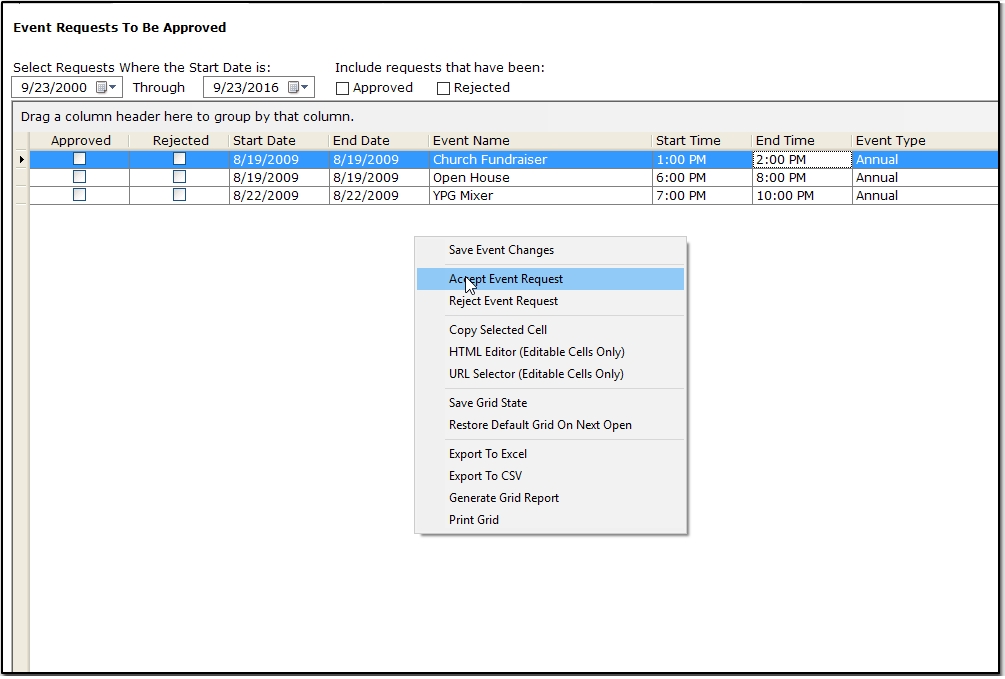
Task: Check Rejected box for YPG Mixer row
Action: [x=179, y=194]
